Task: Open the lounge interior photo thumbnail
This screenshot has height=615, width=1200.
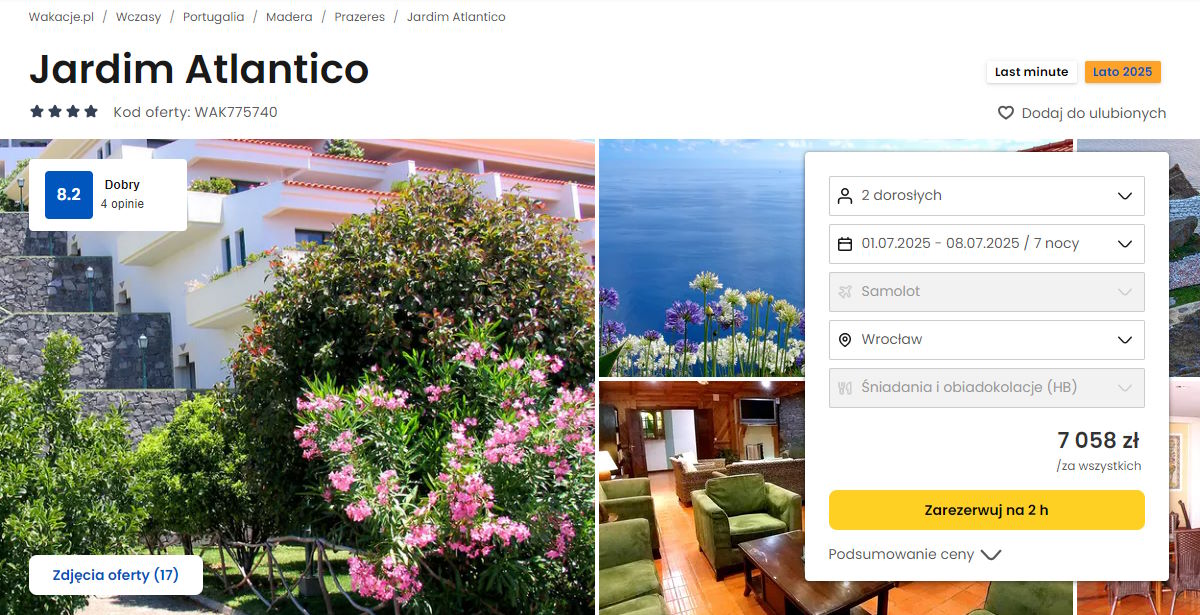Action: click(x=702, y=498)
